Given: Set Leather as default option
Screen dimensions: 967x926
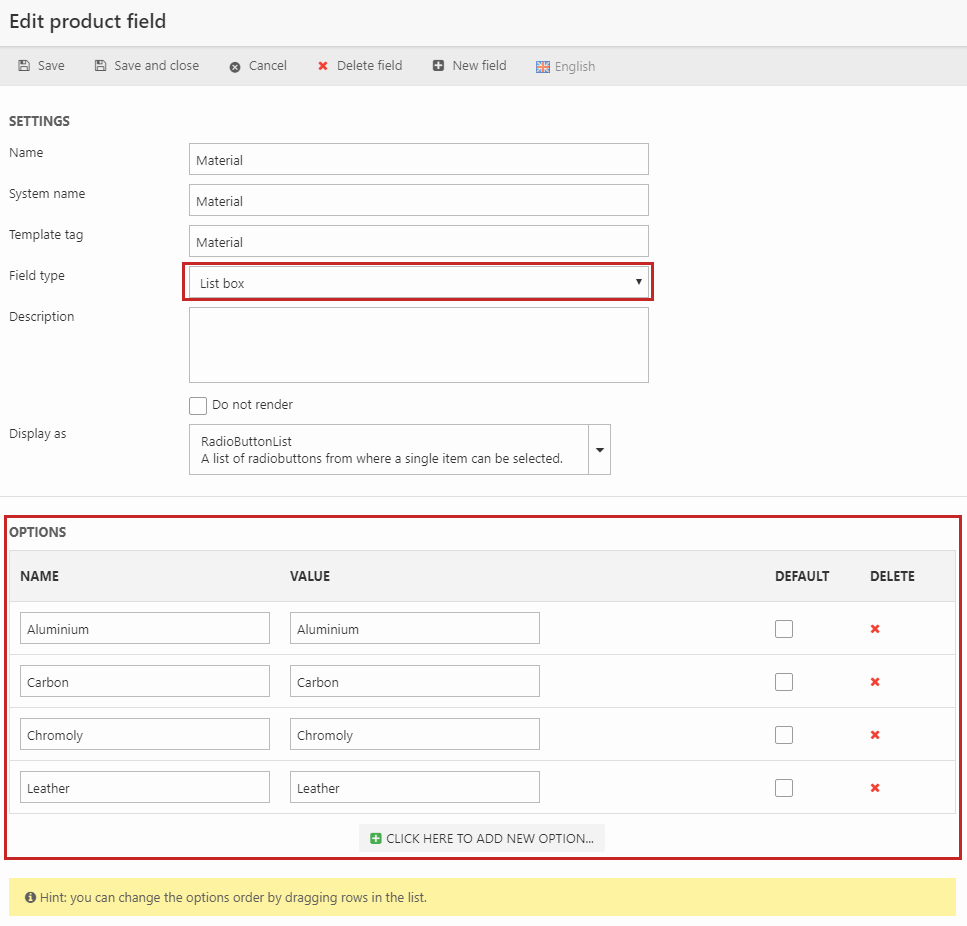Looking at the screenshot, I should pos(784,788).
